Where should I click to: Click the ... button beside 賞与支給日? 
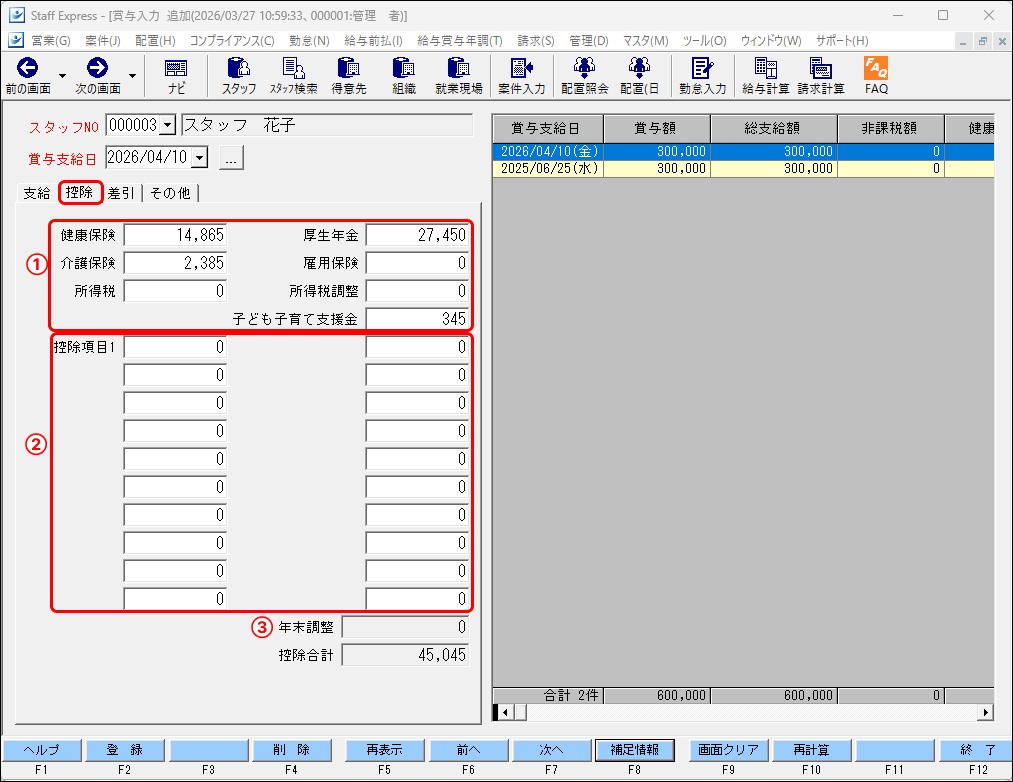(231, 158)
